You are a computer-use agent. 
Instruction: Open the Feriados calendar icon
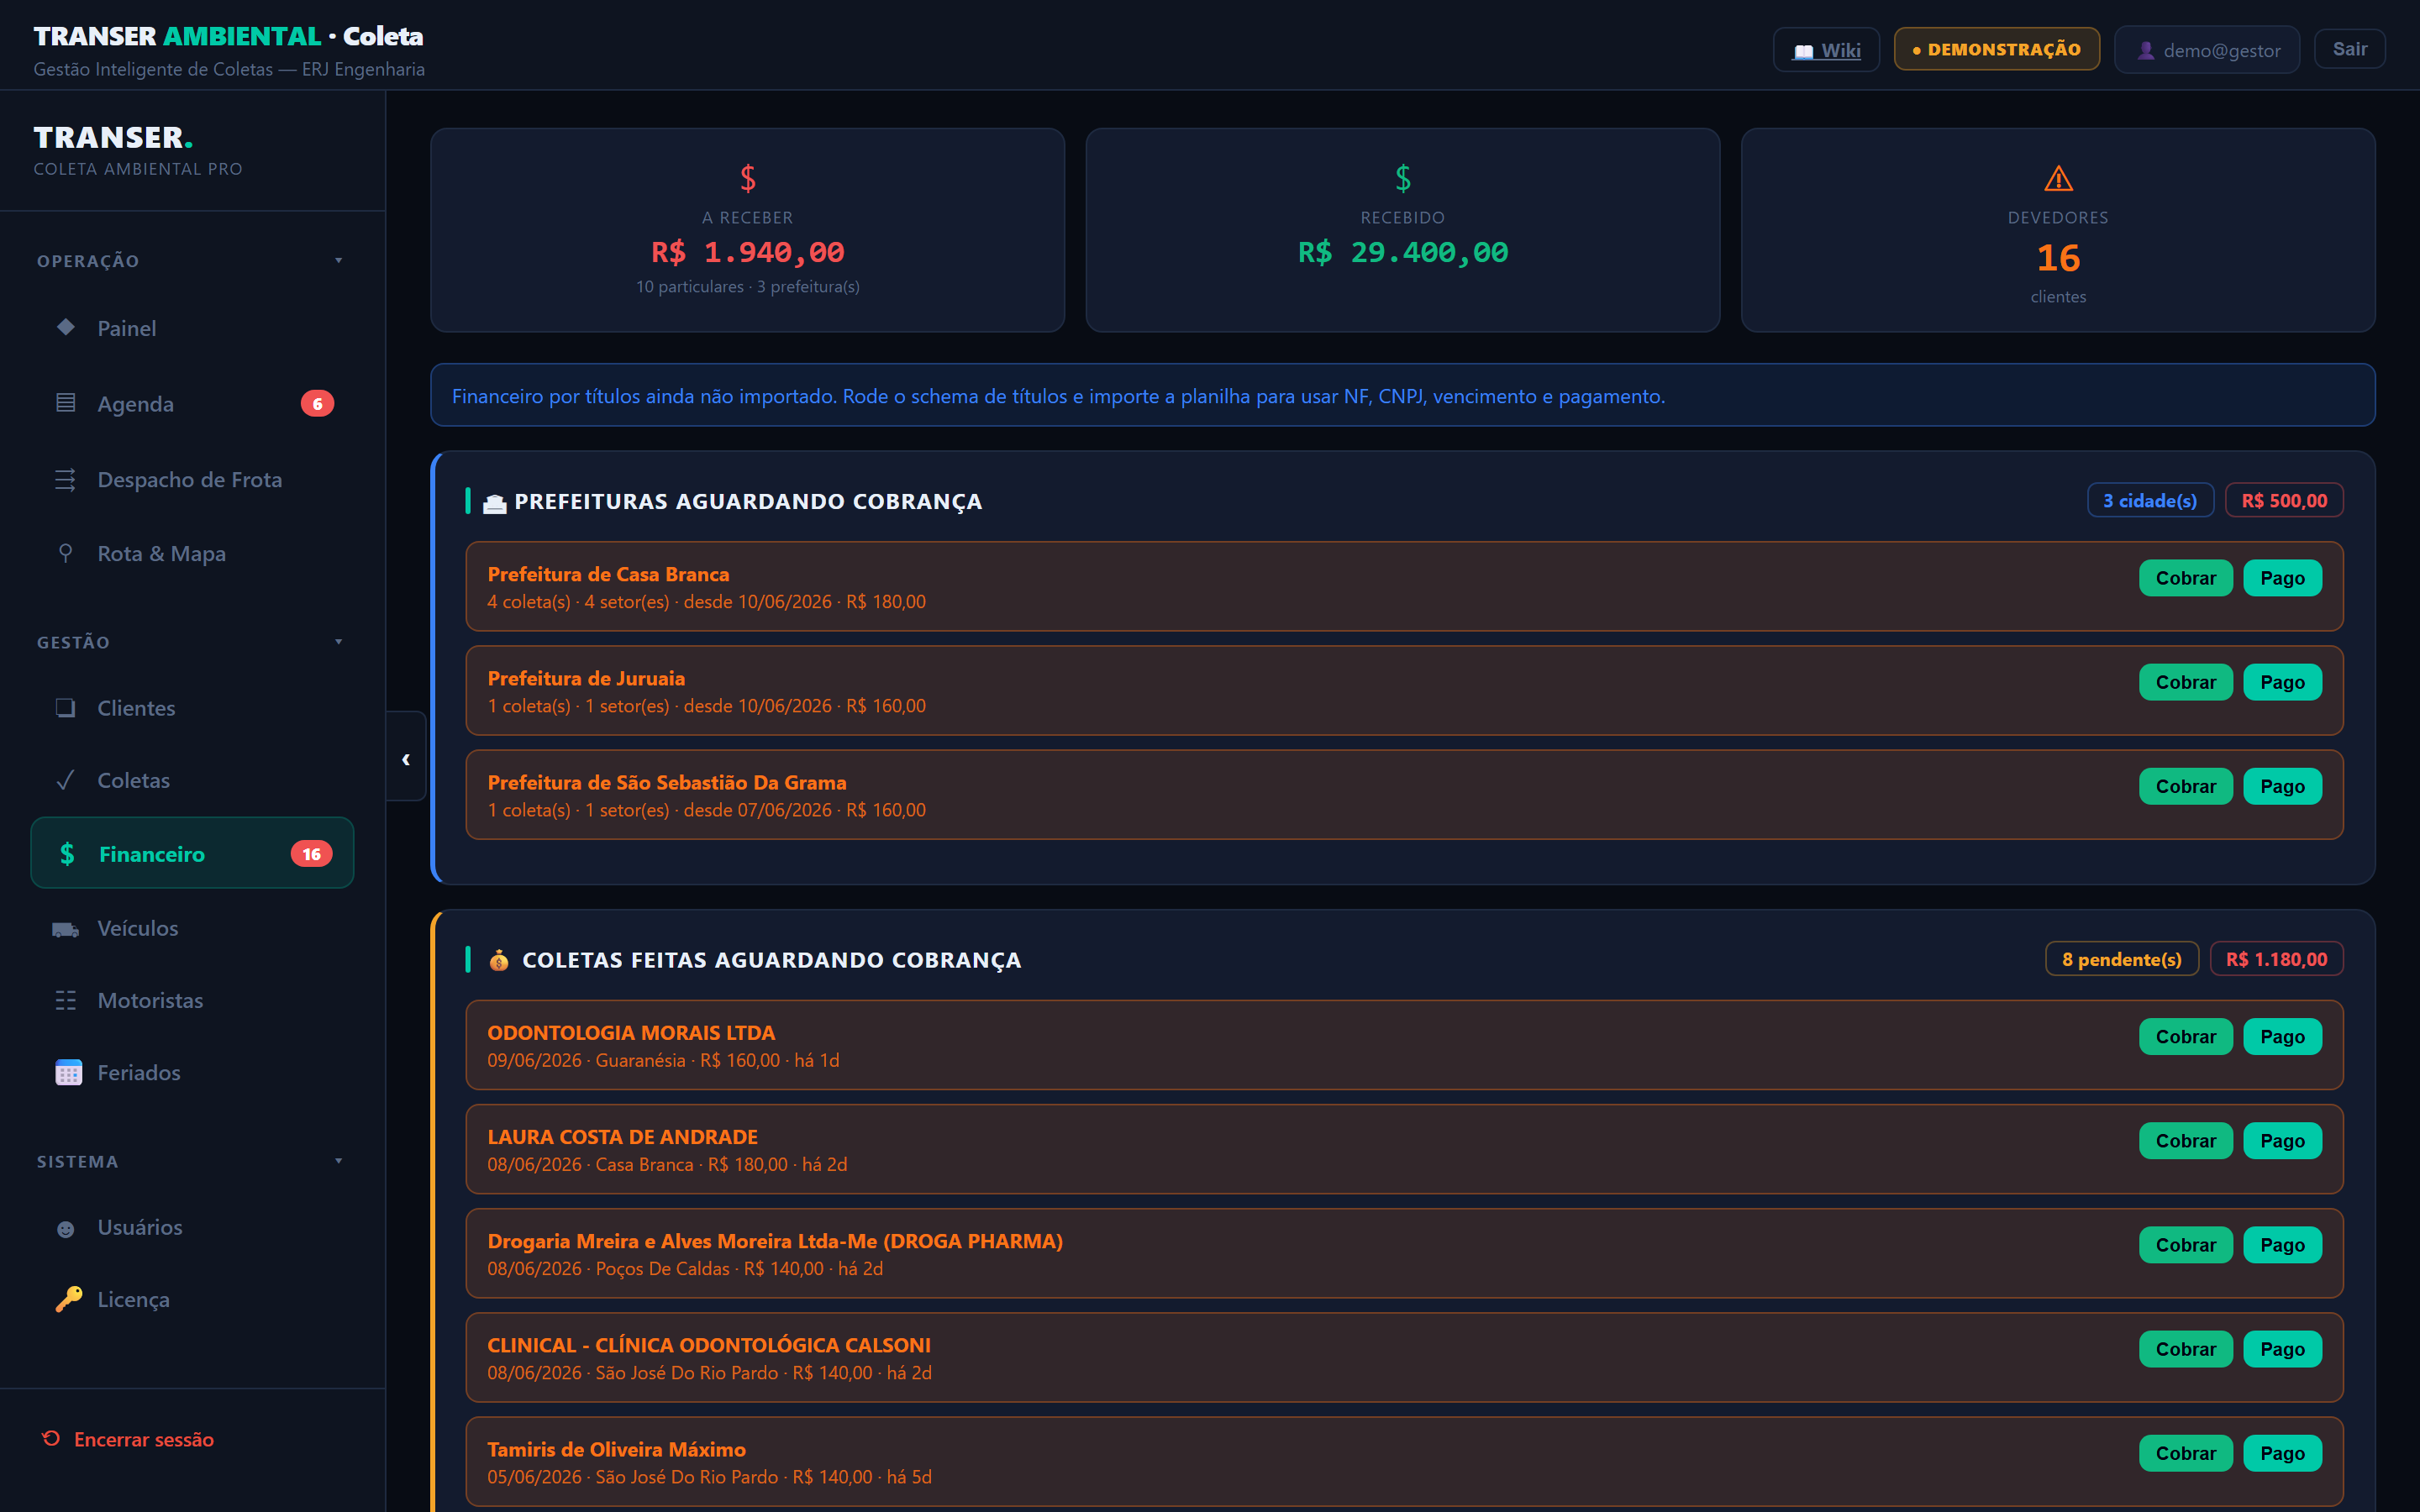[68, 1072]
